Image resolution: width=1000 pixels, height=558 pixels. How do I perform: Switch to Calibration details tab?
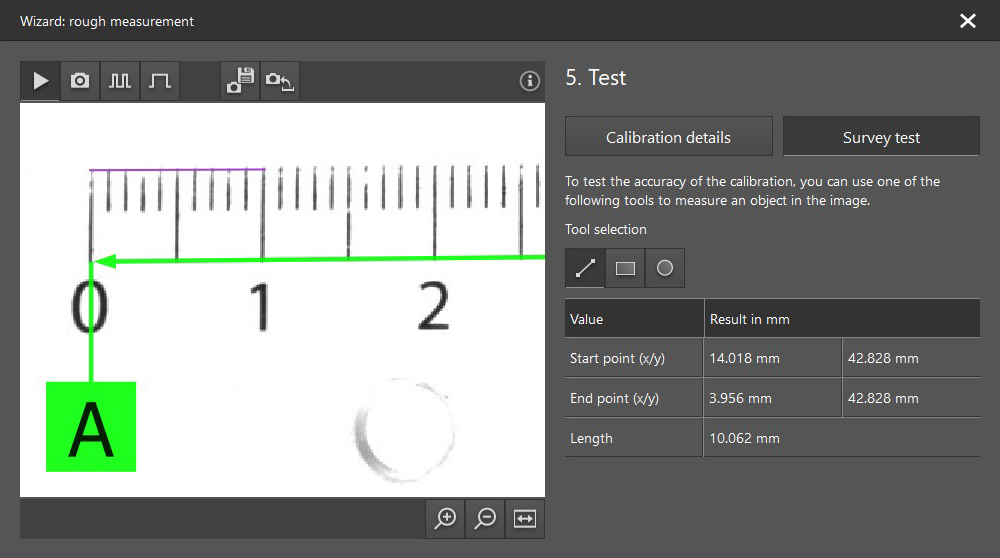(668, 137)
